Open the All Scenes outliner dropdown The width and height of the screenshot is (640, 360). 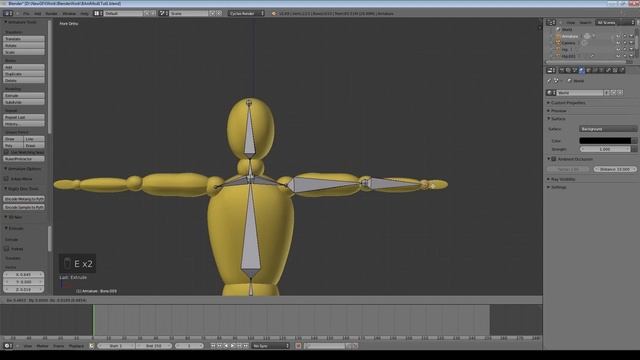pyautogui.click(x=615, y=22)
